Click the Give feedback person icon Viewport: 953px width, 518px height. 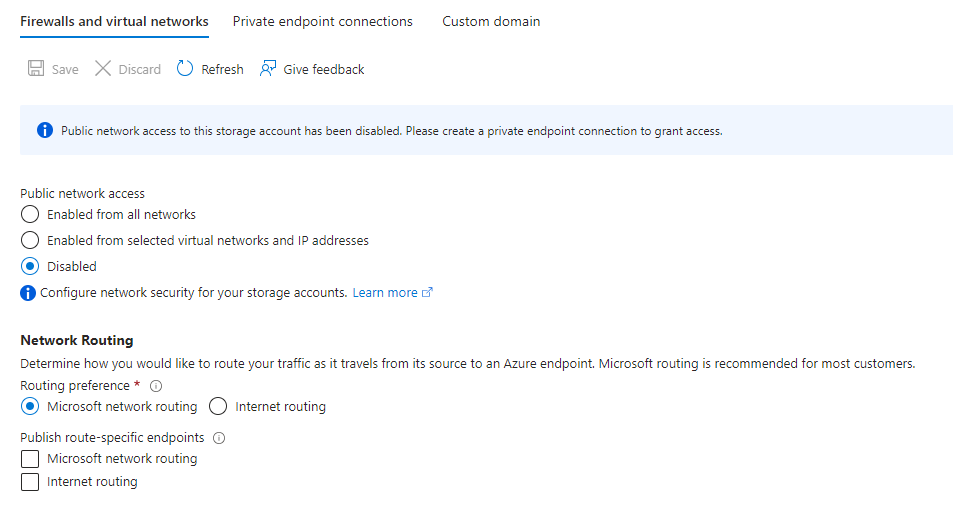(267, 69)
